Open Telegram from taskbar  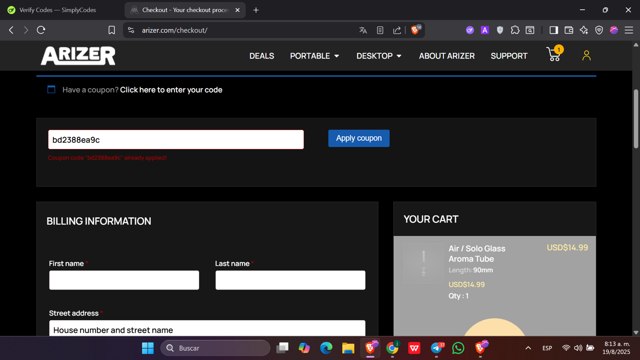coord(436,348)
